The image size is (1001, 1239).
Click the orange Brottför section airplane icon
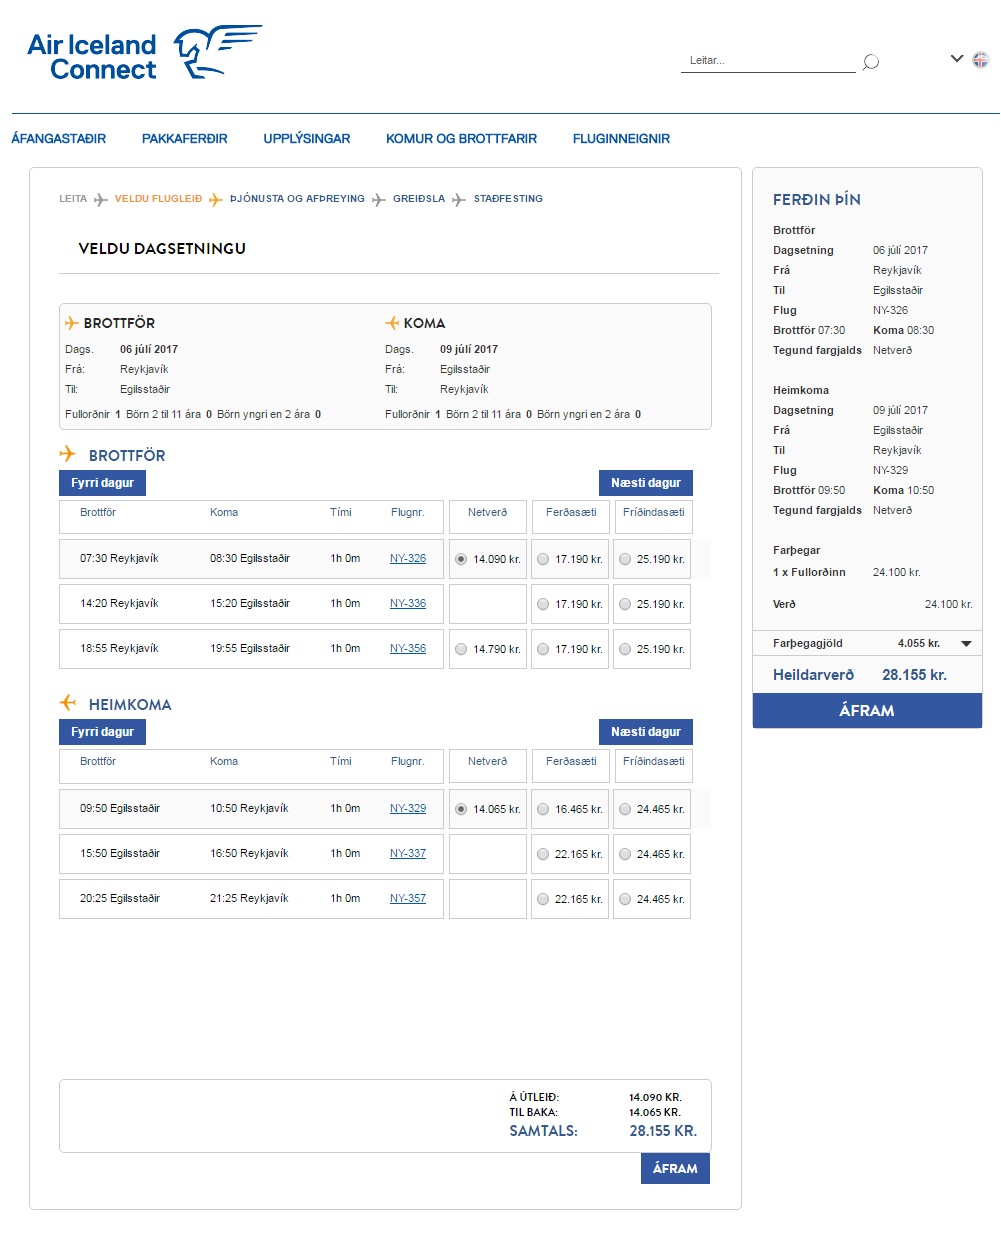(68, 454)
